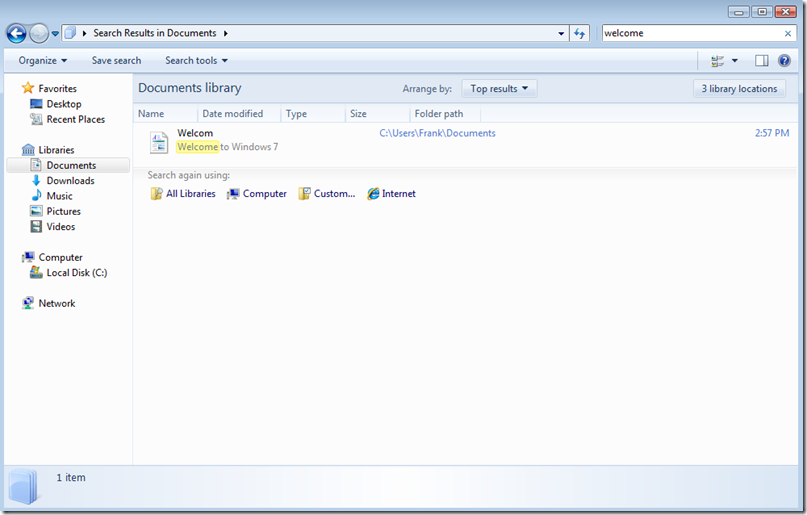807x515 pixels.
Task: Open Recent Places
Action: [x=76, y=119]
